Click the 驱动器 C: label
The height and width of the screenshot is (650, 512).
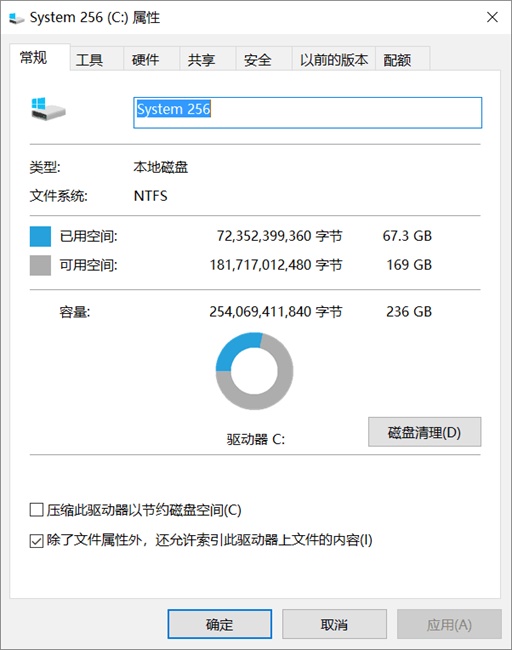256,439
